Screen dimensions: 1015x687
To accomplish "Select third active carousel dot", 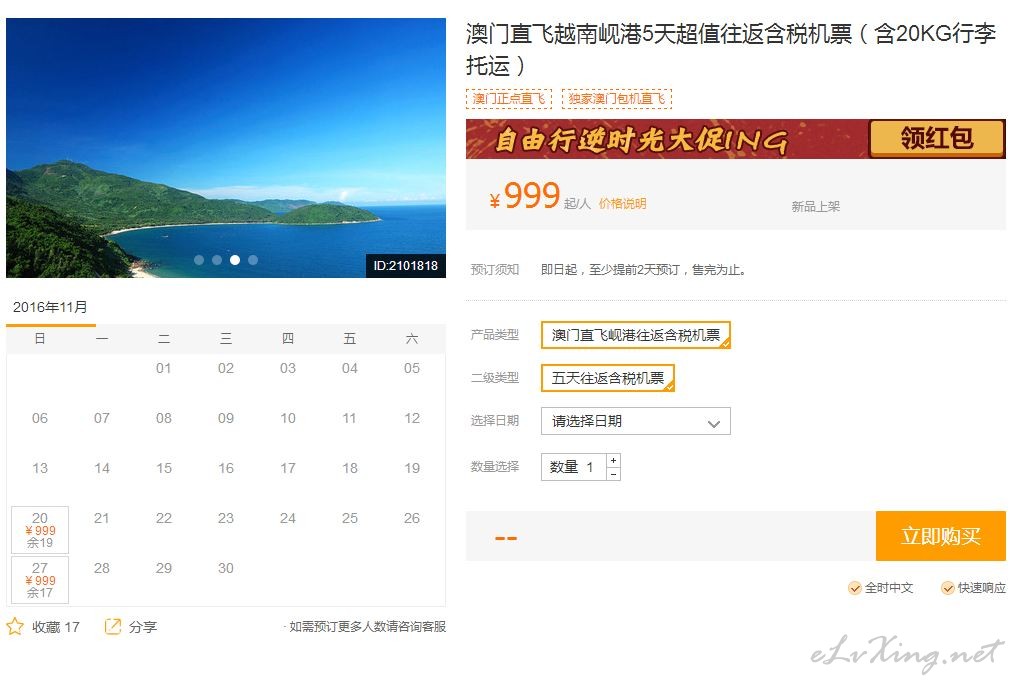I will pyautogui.click(x=235, y=260).
